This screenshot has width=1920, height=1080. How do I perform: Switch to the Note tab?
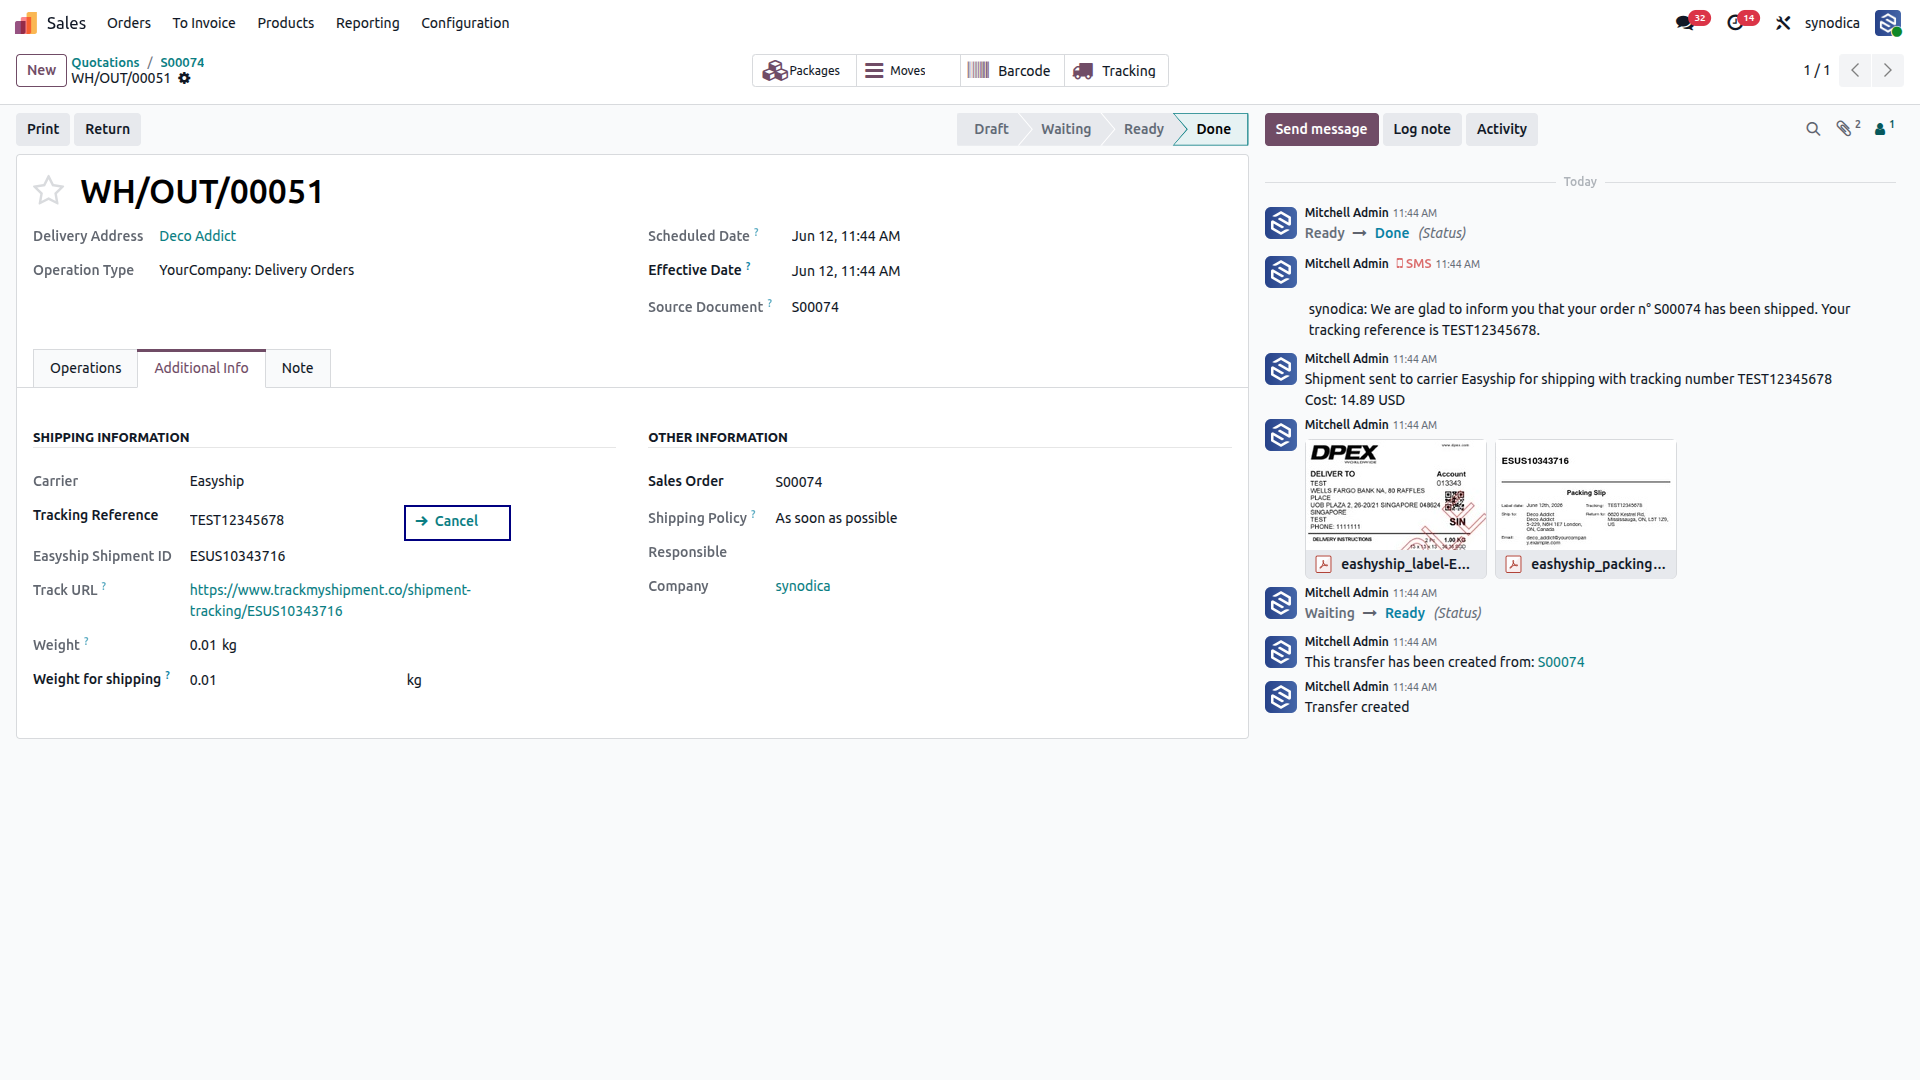click(x=298, y=368)
